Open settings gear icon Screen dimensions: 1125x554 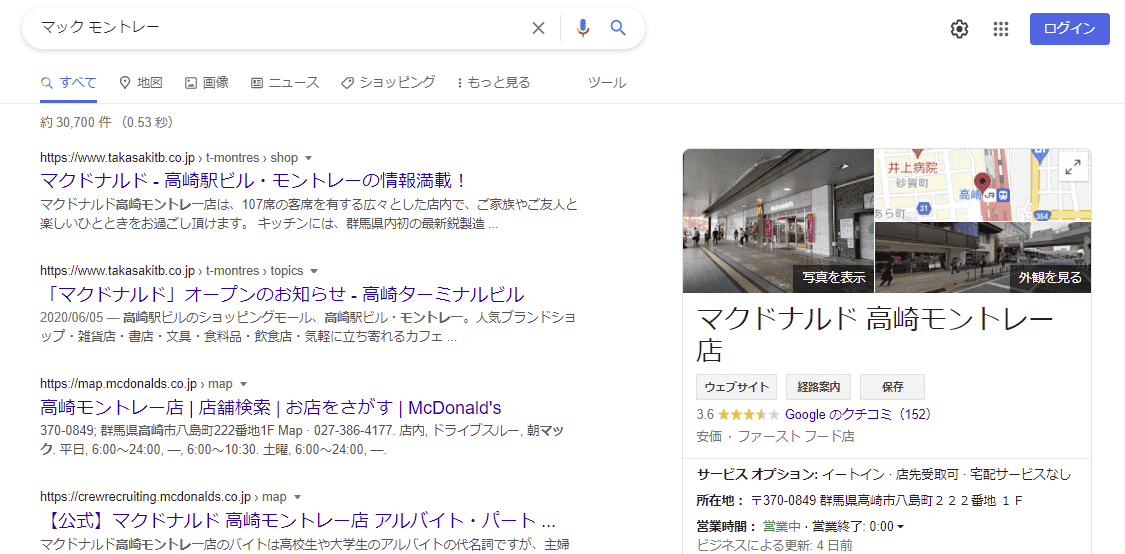point(959,29)
